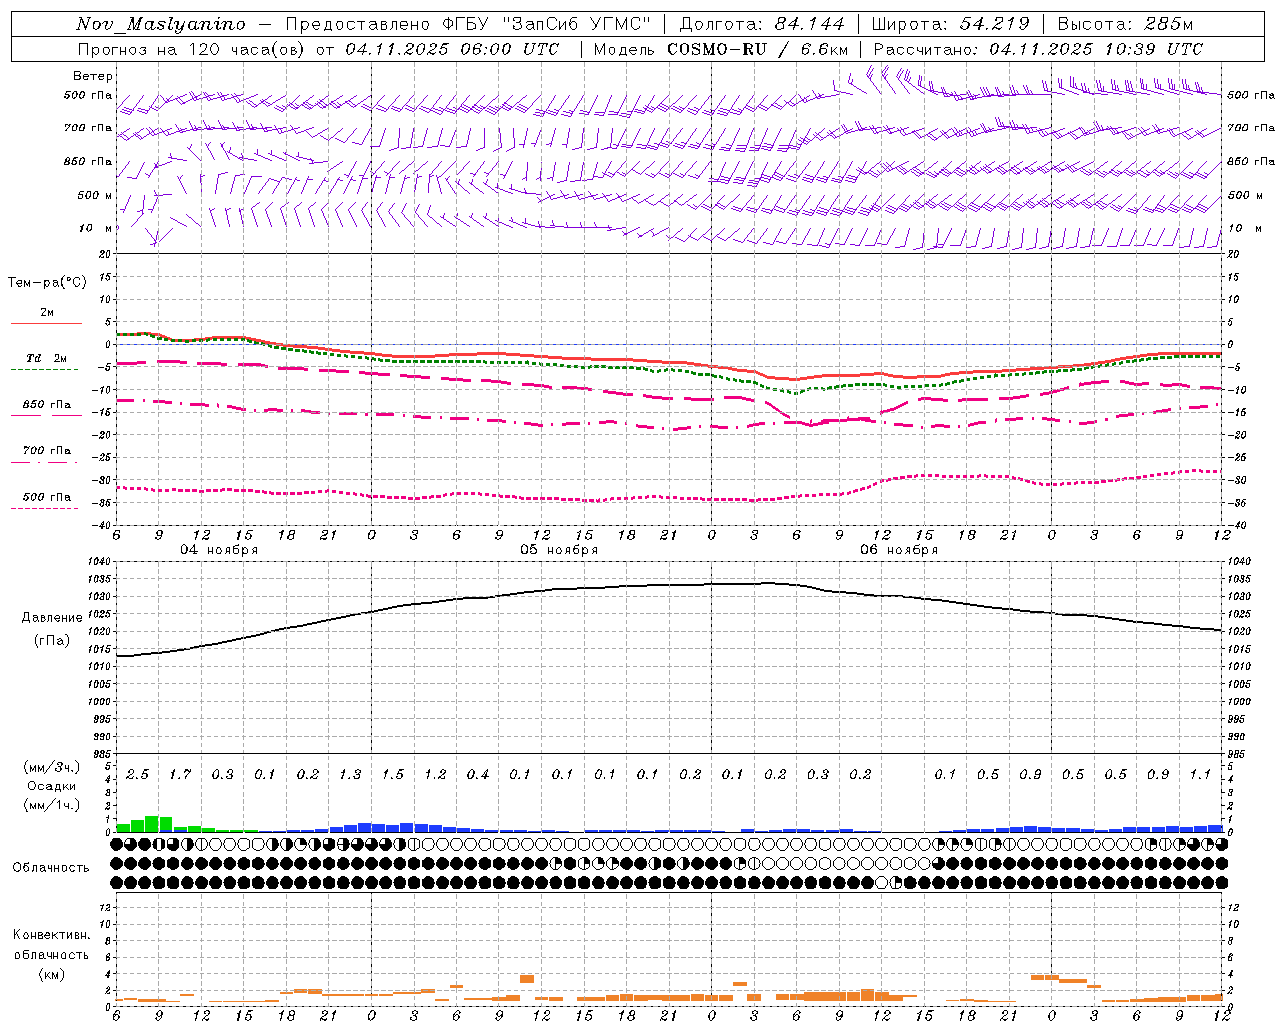Image resolution: width=1280 pixels, height=1024 pixels.
Task: Click the Давление panel label
Action: pos(52,618)
